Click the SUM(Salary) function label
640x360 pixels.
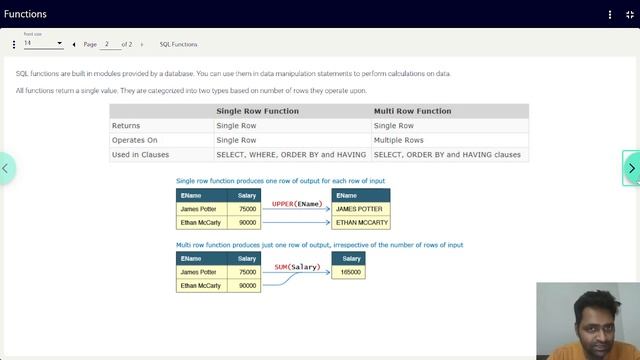(297, 267)
